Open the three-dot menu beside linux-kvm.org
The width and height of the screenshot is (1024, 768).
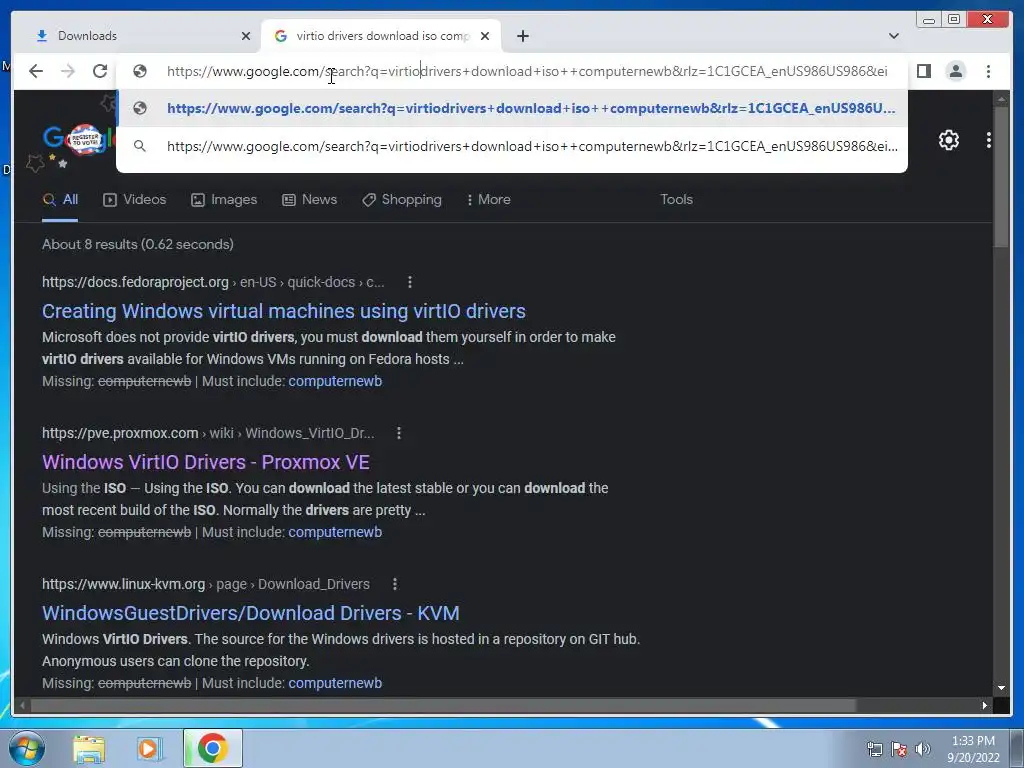[394, 584]
